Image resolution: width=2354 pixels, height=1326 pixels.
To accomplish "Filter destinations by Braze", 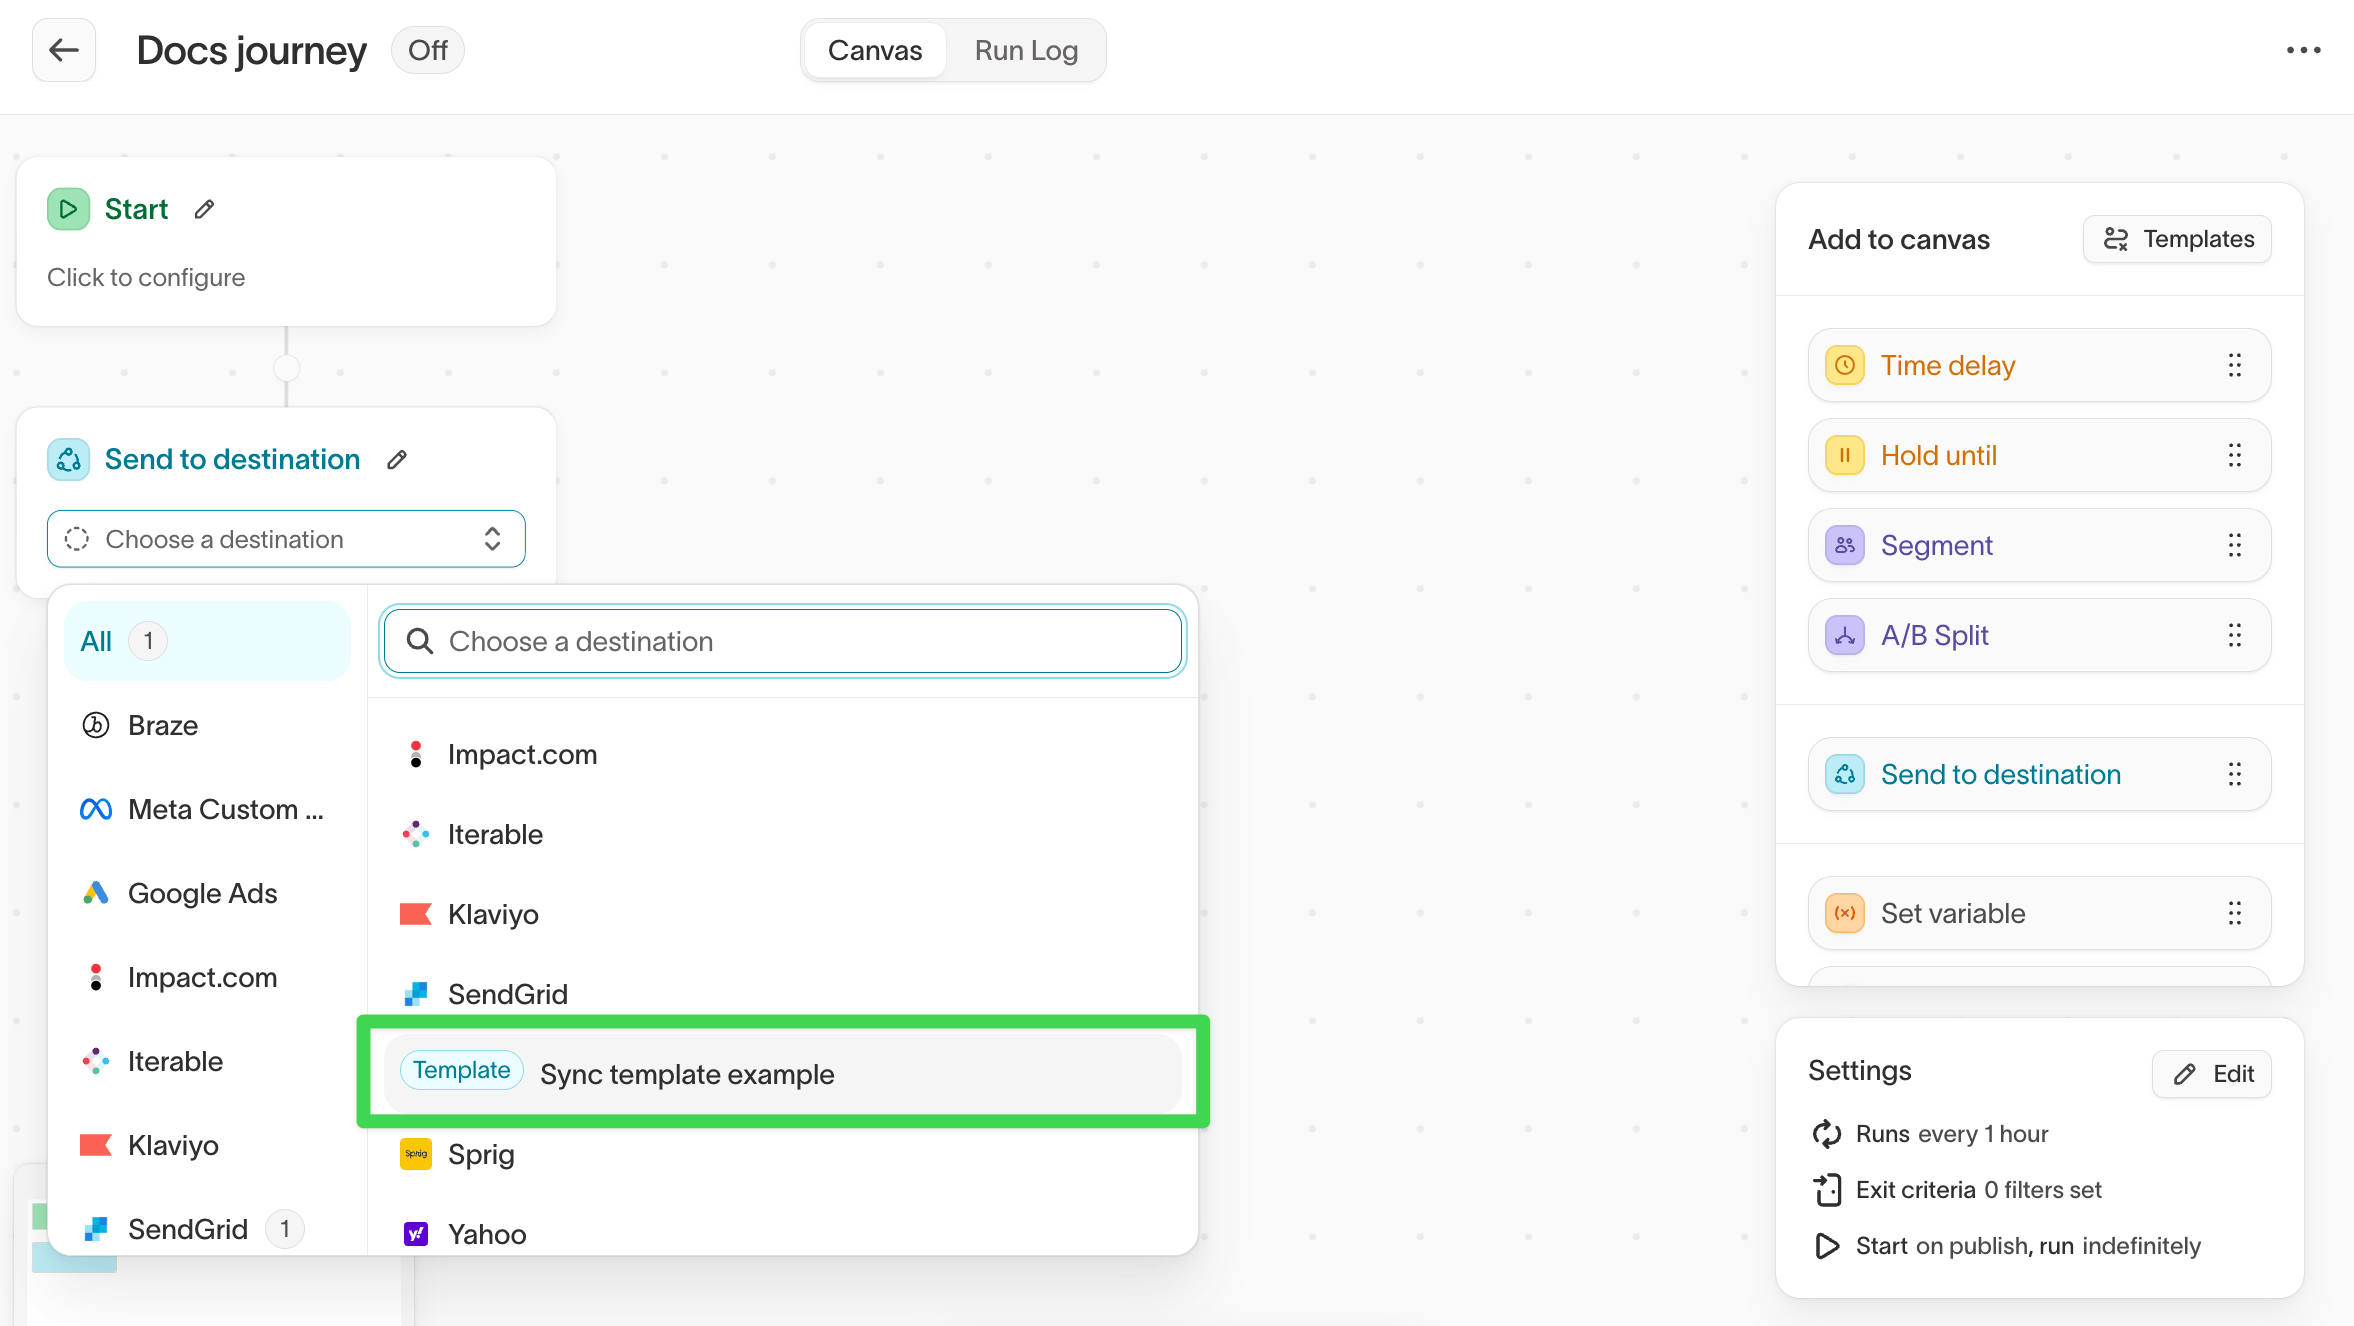I will 207,725.
